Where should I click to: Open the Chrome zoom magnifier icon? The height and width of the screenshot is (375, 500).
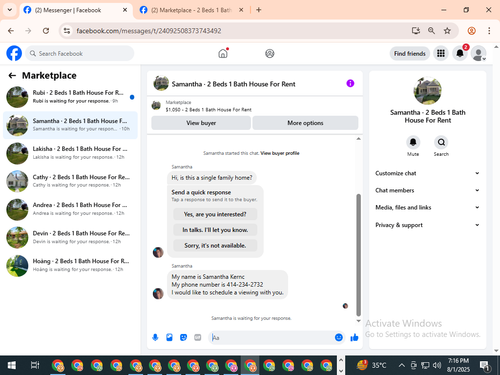(x=431, y=31)
